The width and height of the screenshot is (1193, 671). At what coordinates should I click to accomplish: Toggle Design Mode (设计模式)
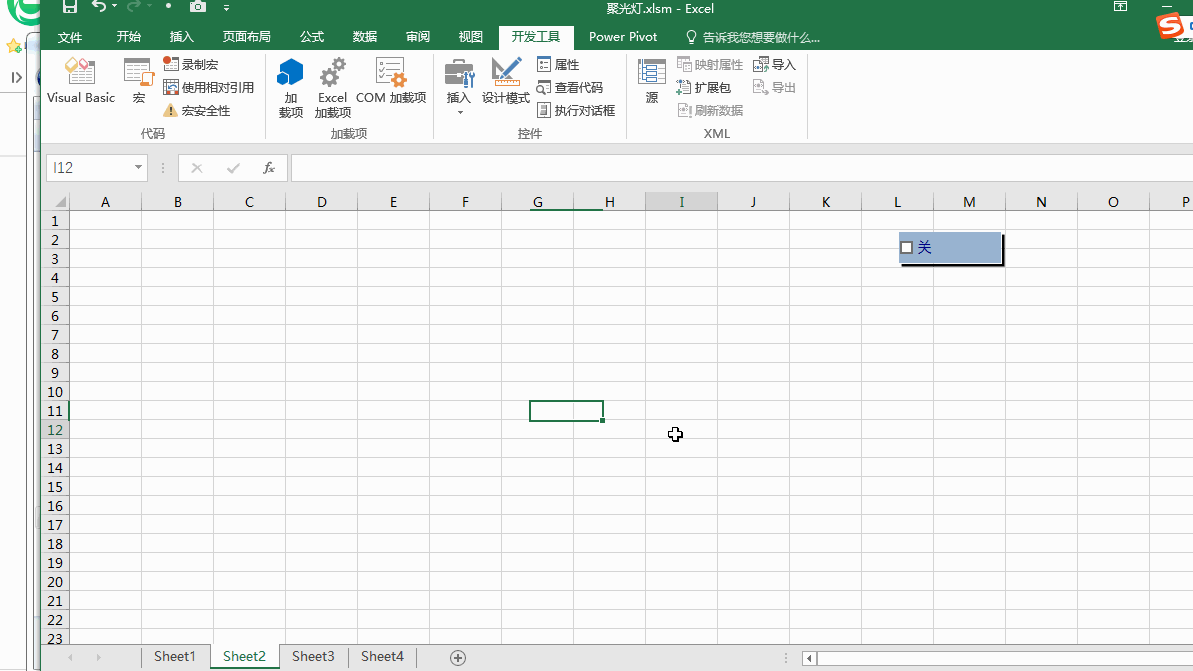click(506, 81)
